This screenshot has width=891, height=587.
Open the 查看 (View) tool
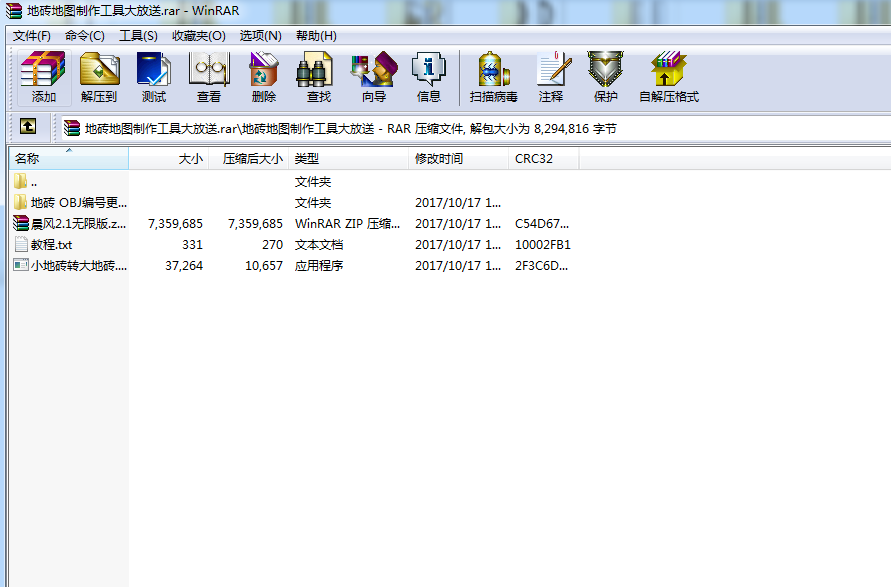(x=209, y=78)
